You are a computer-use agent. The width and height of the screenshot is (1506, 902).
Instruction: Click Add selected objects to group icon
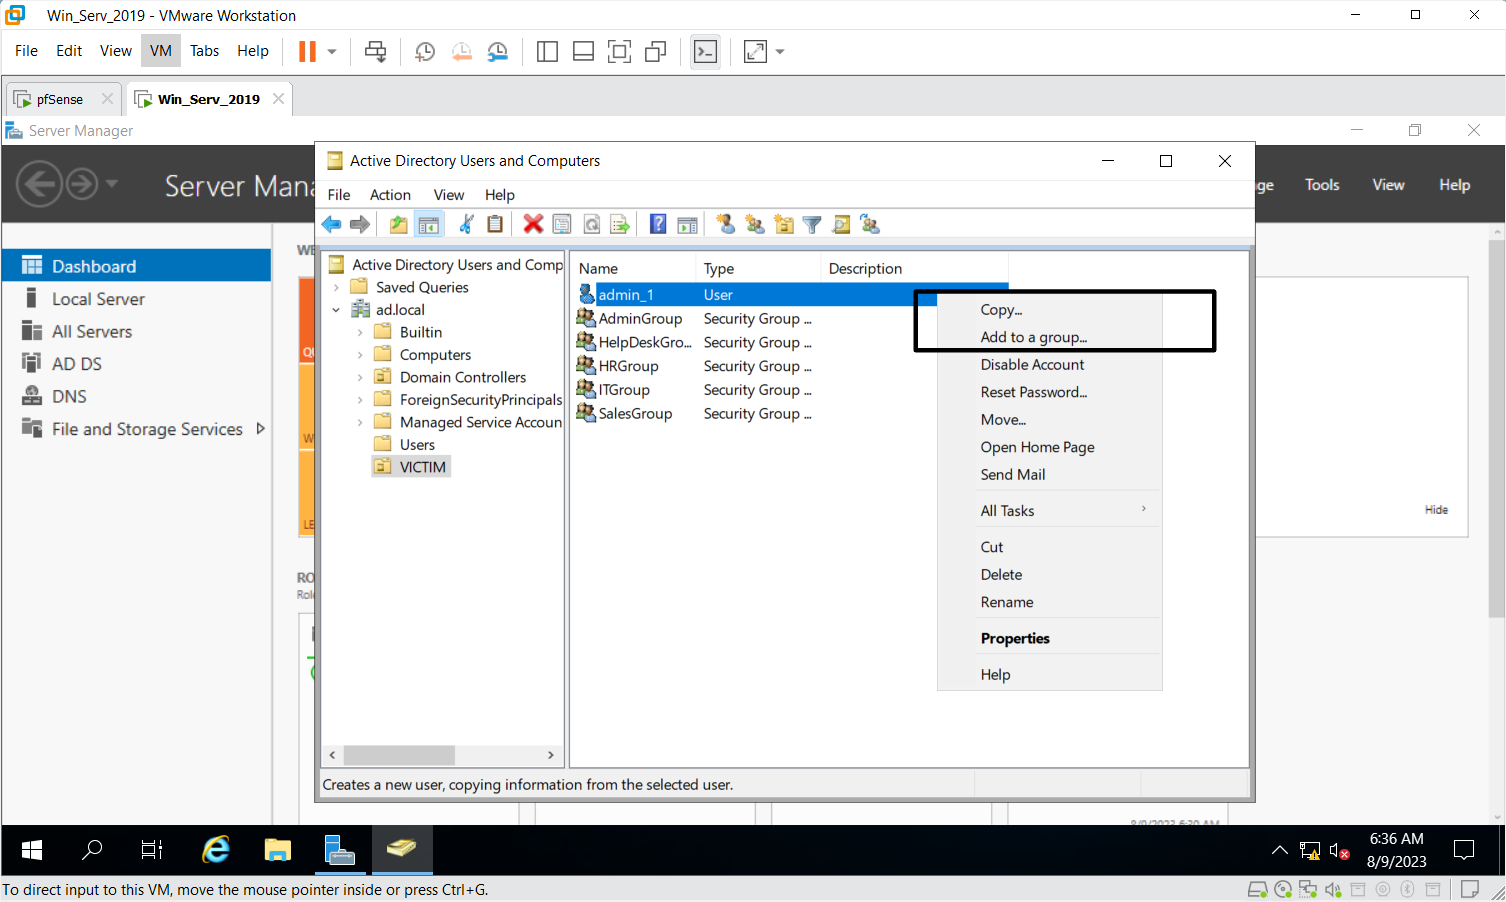[x=870, y=224]
